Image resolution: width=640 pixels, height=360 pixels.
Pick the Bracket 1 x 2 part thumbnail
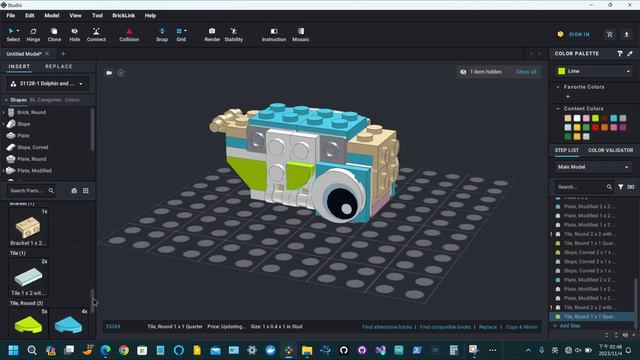[28, 227]
